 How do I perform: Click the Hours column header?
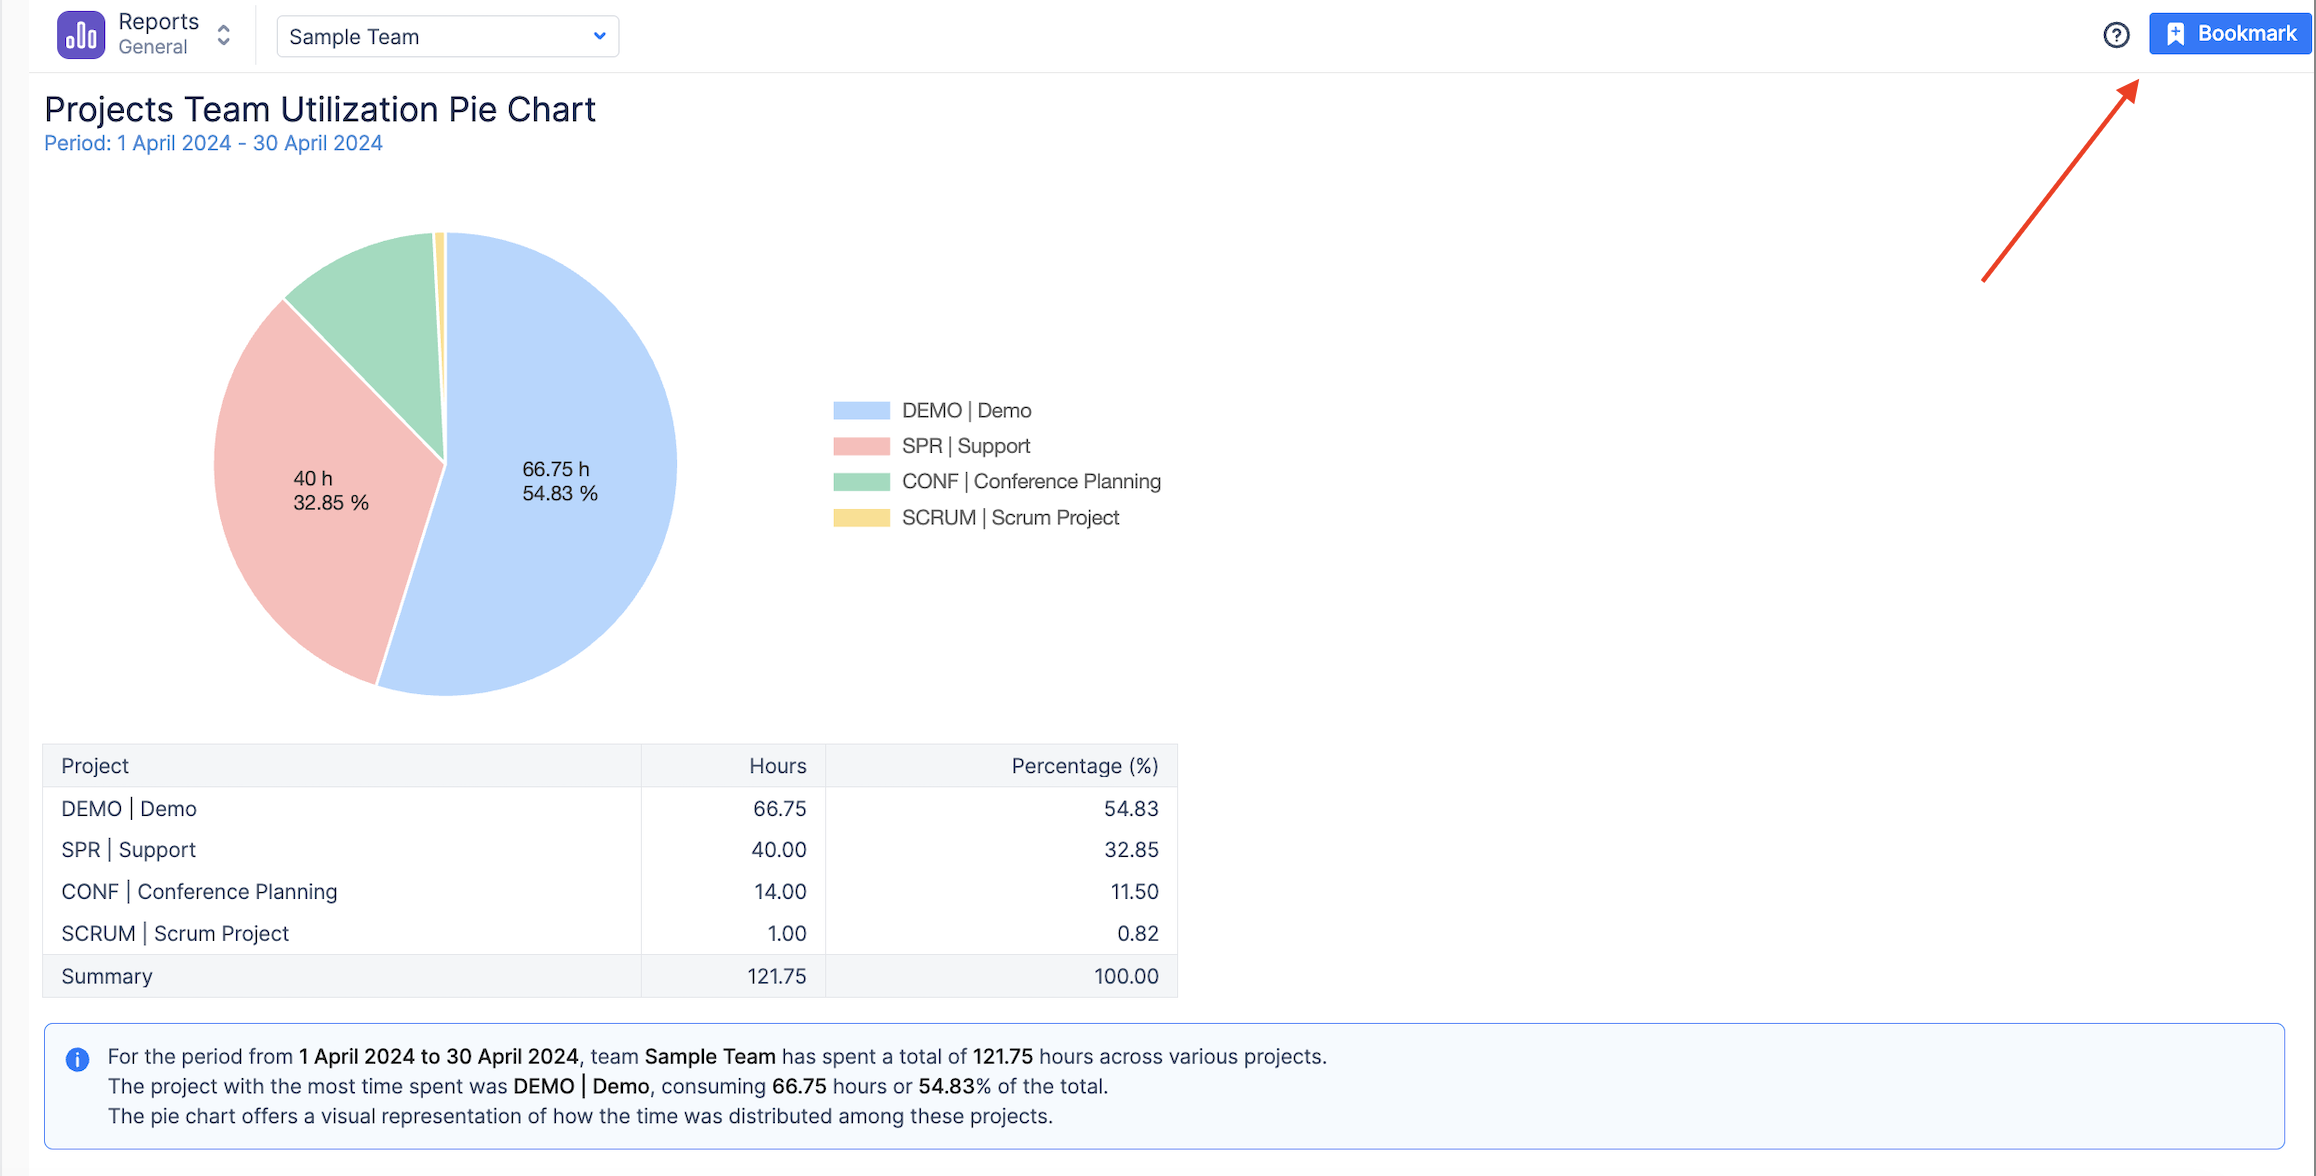coord(777,766)
